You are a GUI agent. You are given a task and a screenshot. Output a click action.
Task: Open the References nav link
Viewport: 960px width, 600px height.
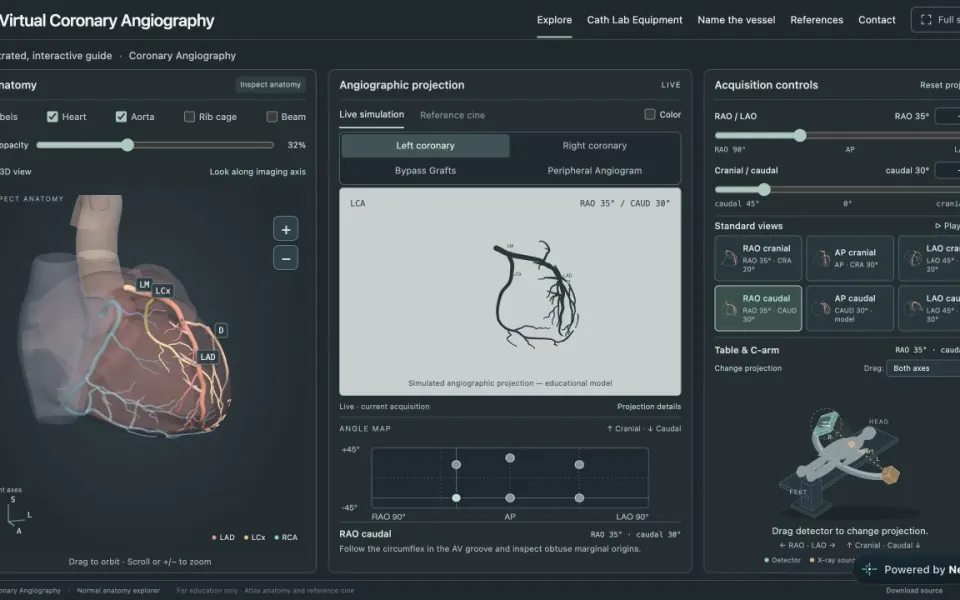click(x=816, y=20)
